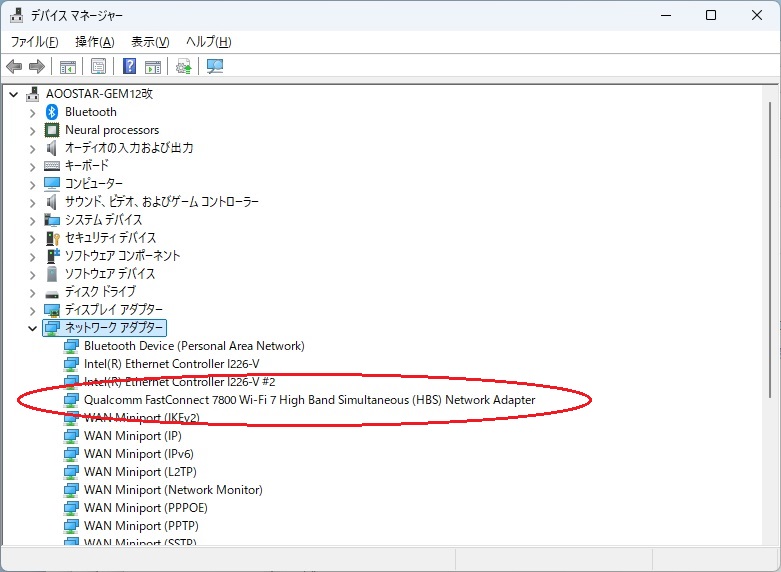Click the show/hide console tree toolbar icon
781x572 pixels.
[x=68, y=67]
